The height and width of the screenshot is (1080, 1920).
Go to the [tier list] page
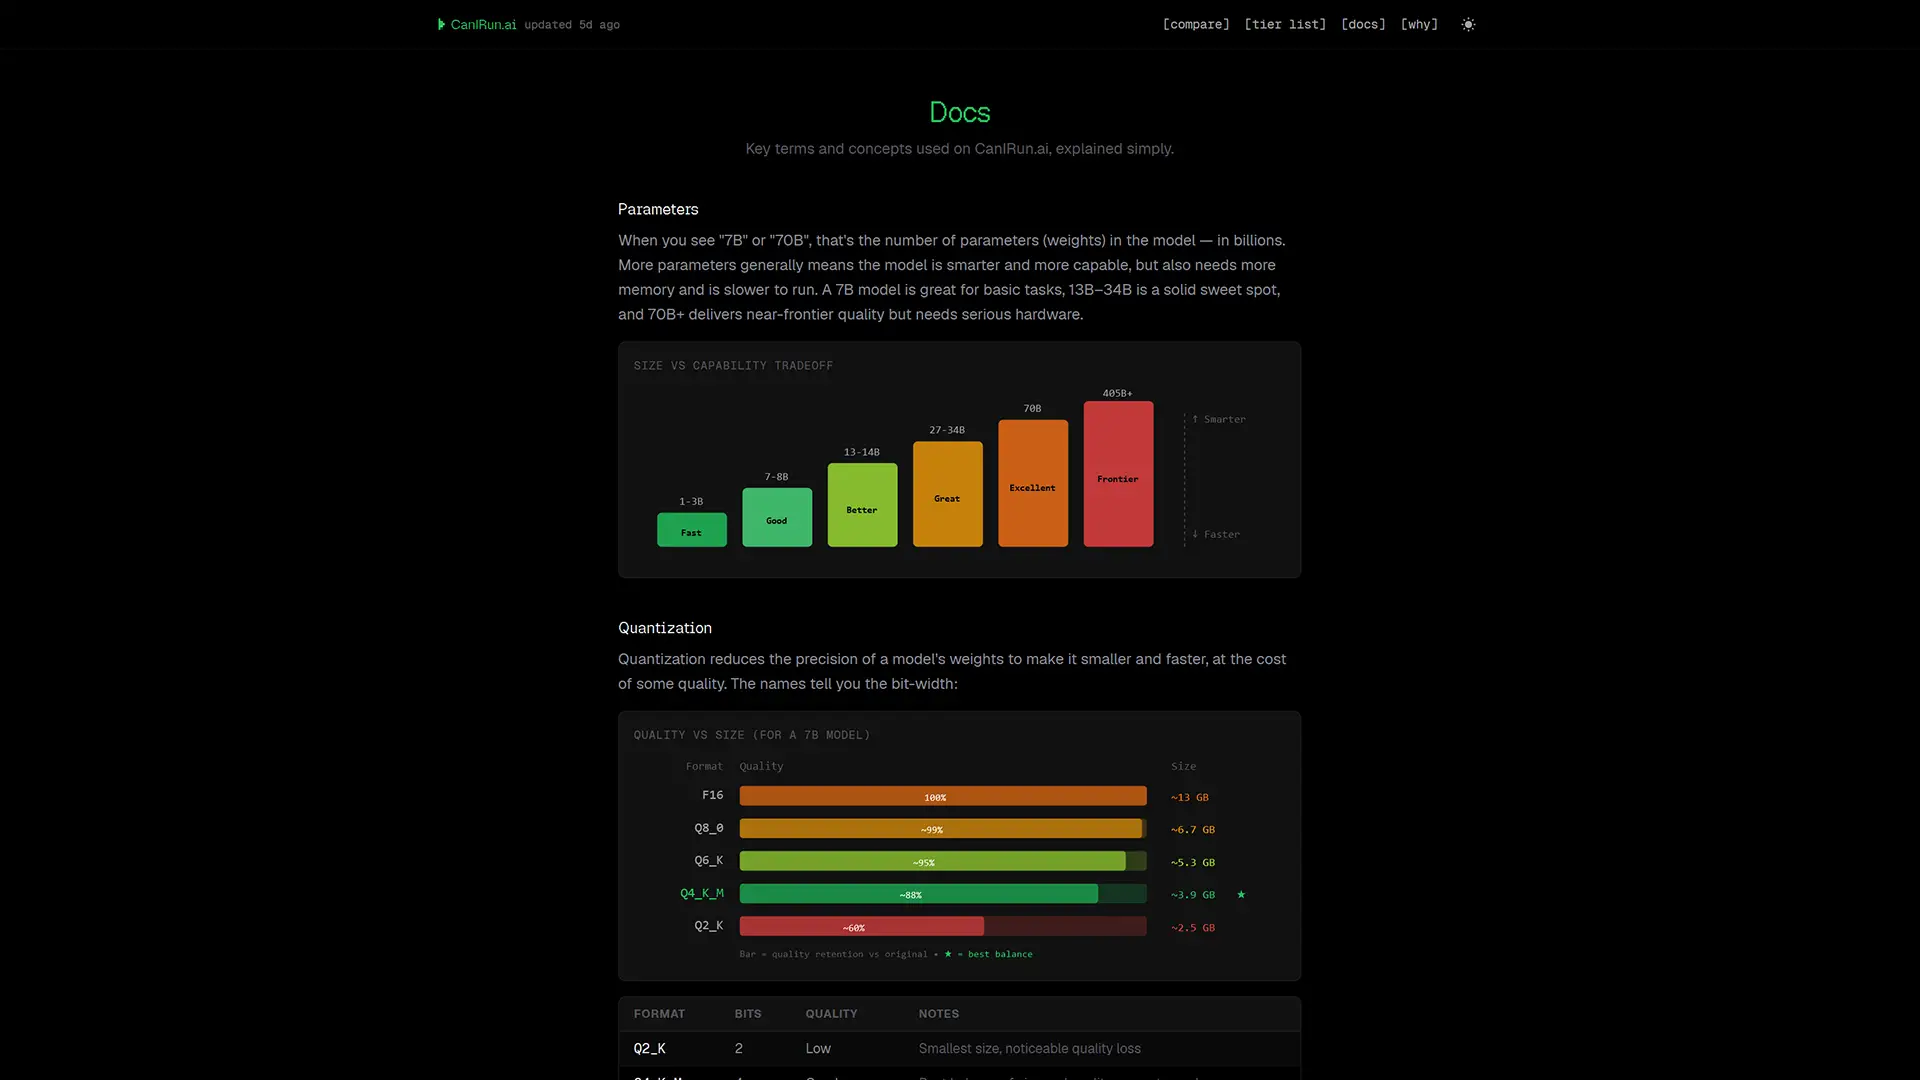pyautogui.click(x=1285, y=24)
